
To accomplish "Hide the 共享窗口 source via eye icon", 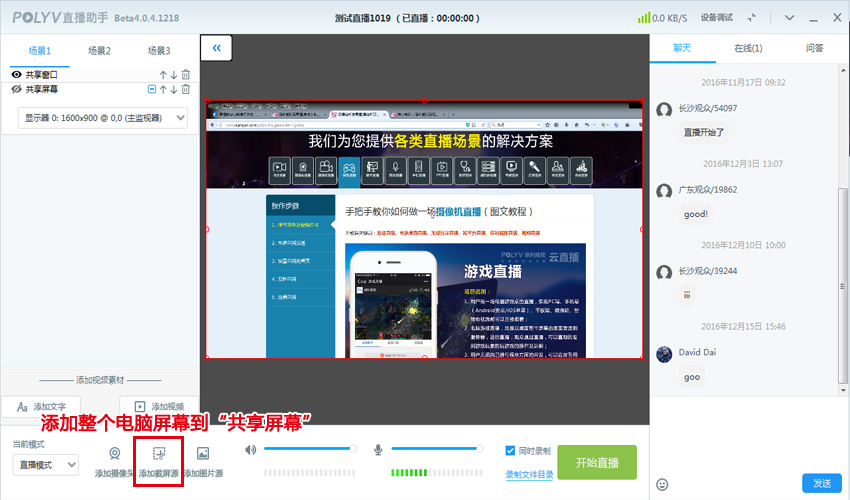I will pos(16,75).
